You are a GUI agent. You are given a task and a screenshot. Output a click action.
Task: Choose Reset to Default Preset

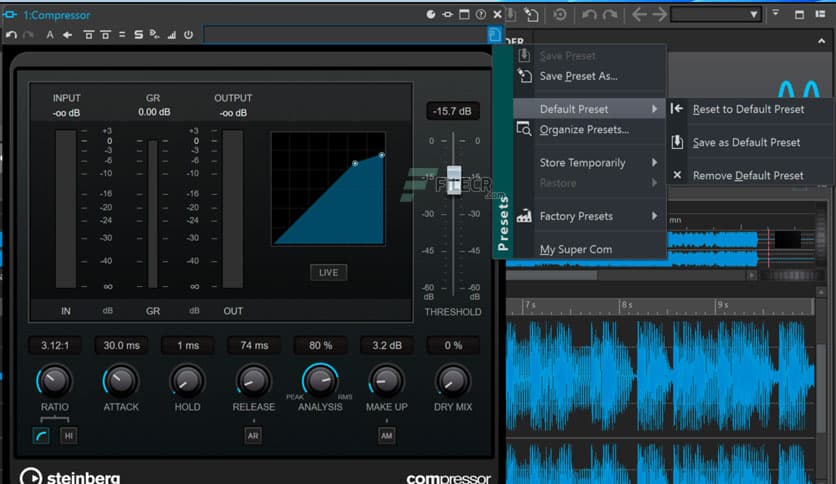click(x=749, y=109)
